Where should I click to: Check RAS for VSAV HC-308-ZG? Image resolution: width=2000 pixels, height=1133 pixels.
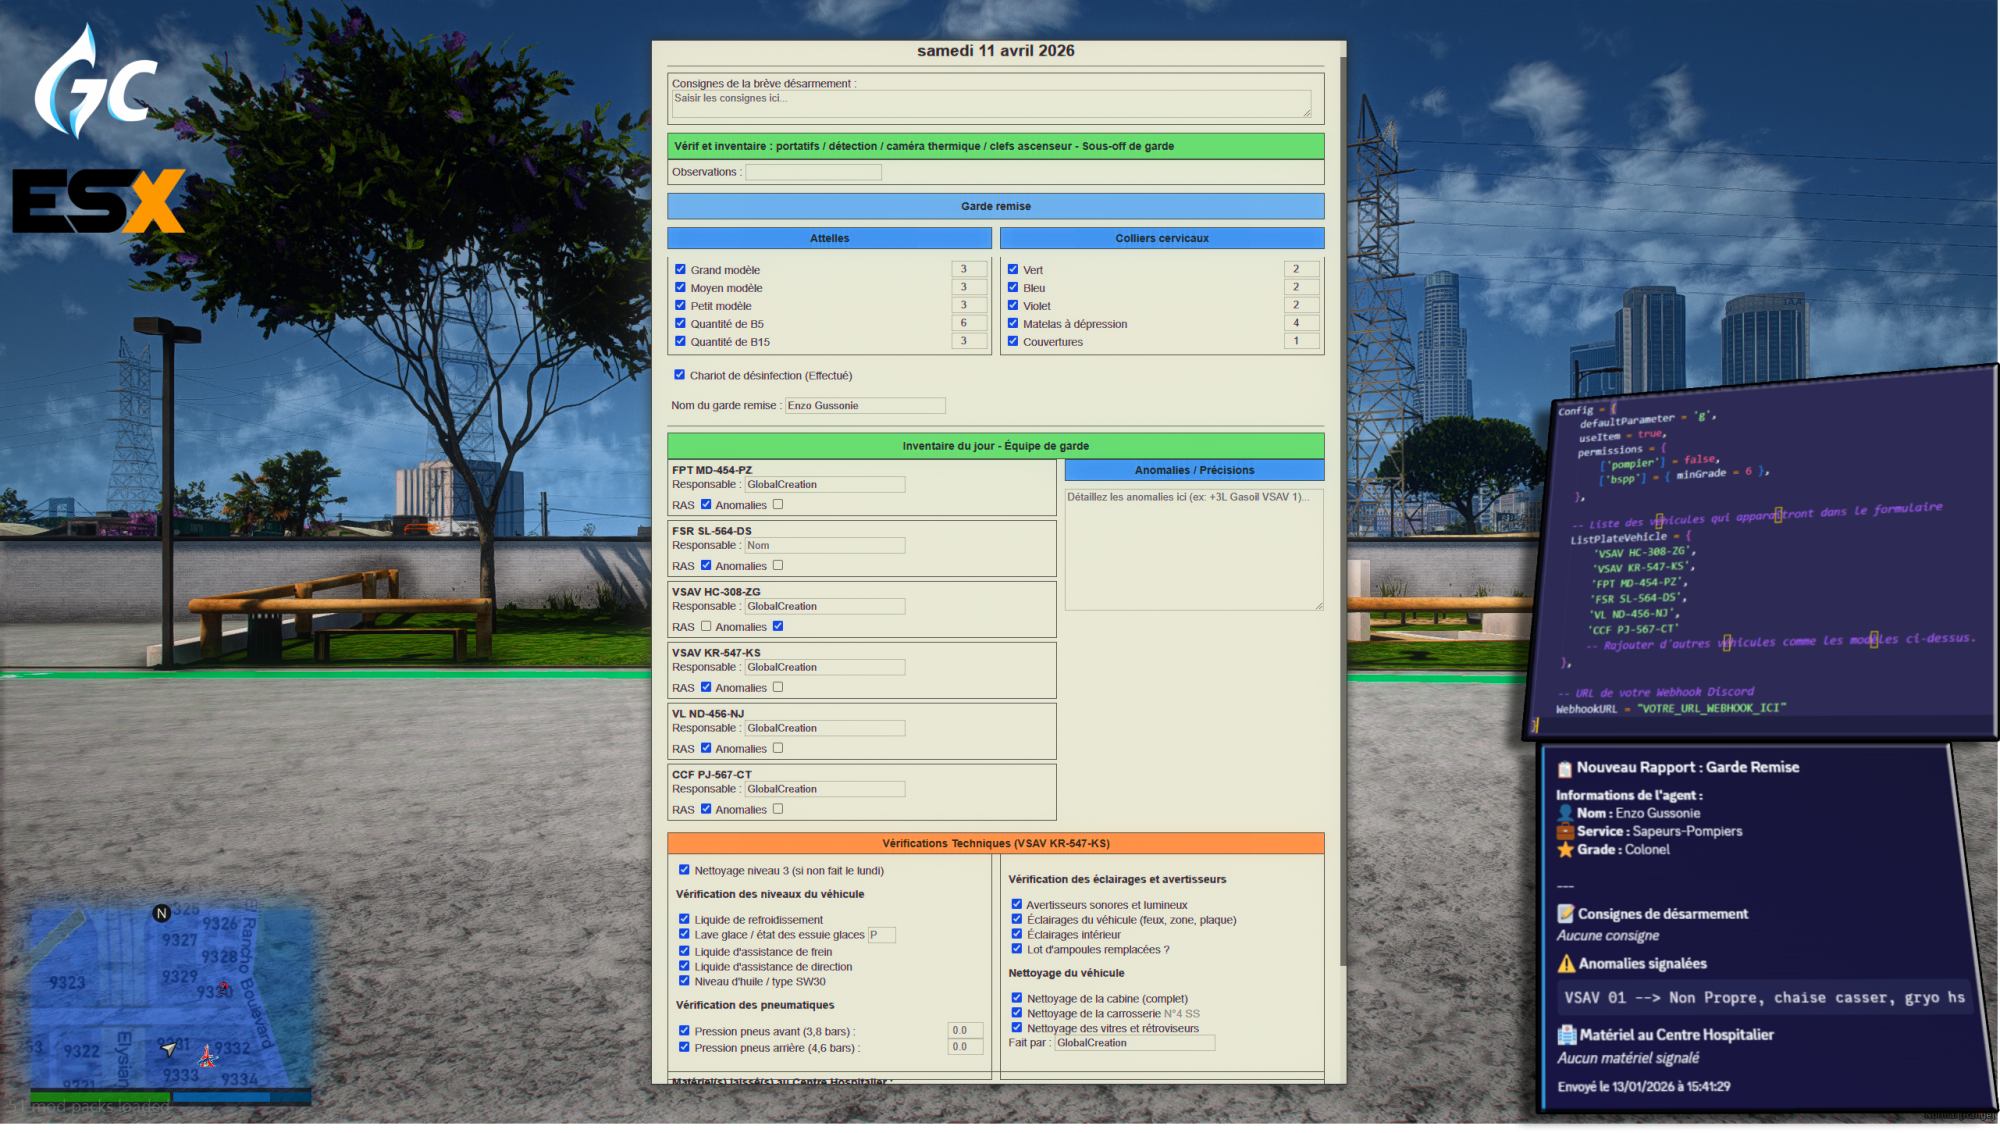click(x=706, y=626)
